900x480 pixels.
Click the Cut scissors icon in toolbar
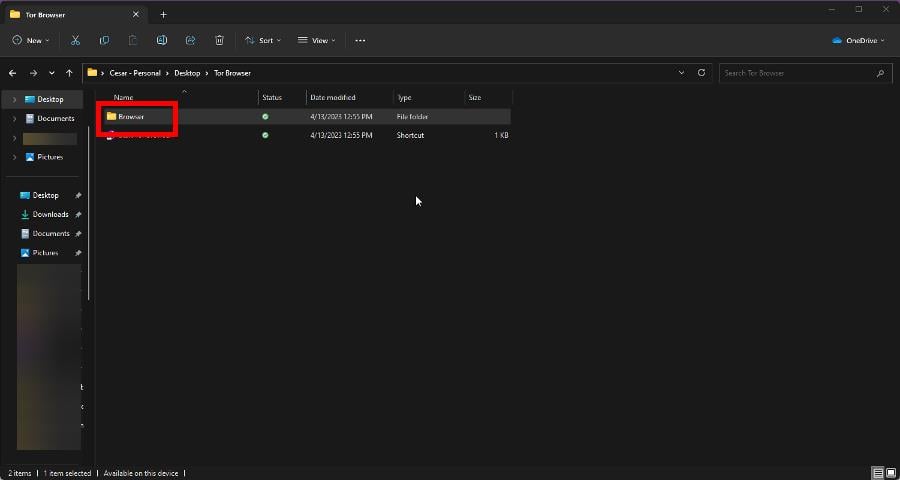(75, 40)
